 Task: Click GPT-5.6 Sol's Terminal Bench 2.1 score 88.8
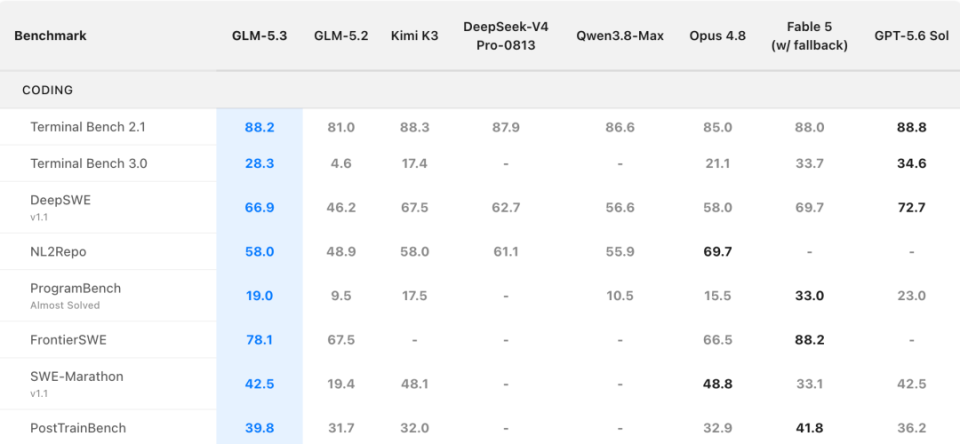point(912,127)
